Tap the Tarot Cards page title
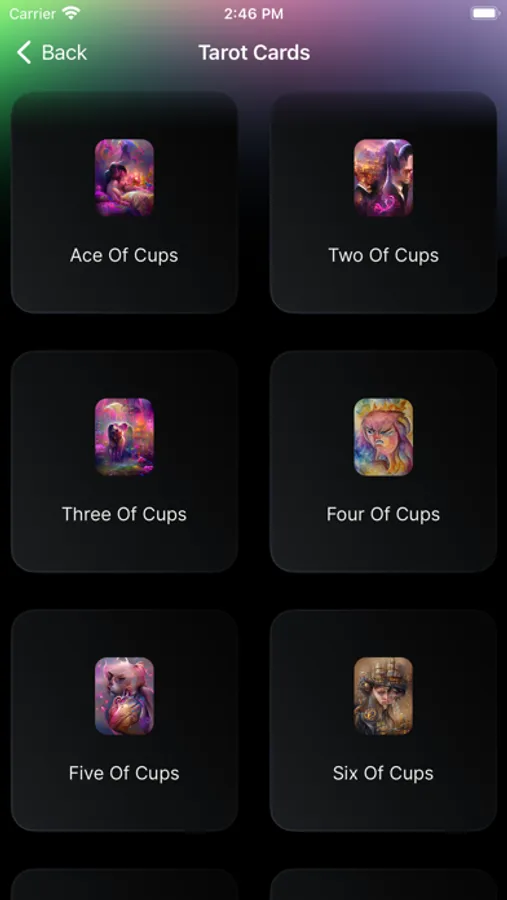The height and width of the screenshot is (900, 507). point(254,53)
